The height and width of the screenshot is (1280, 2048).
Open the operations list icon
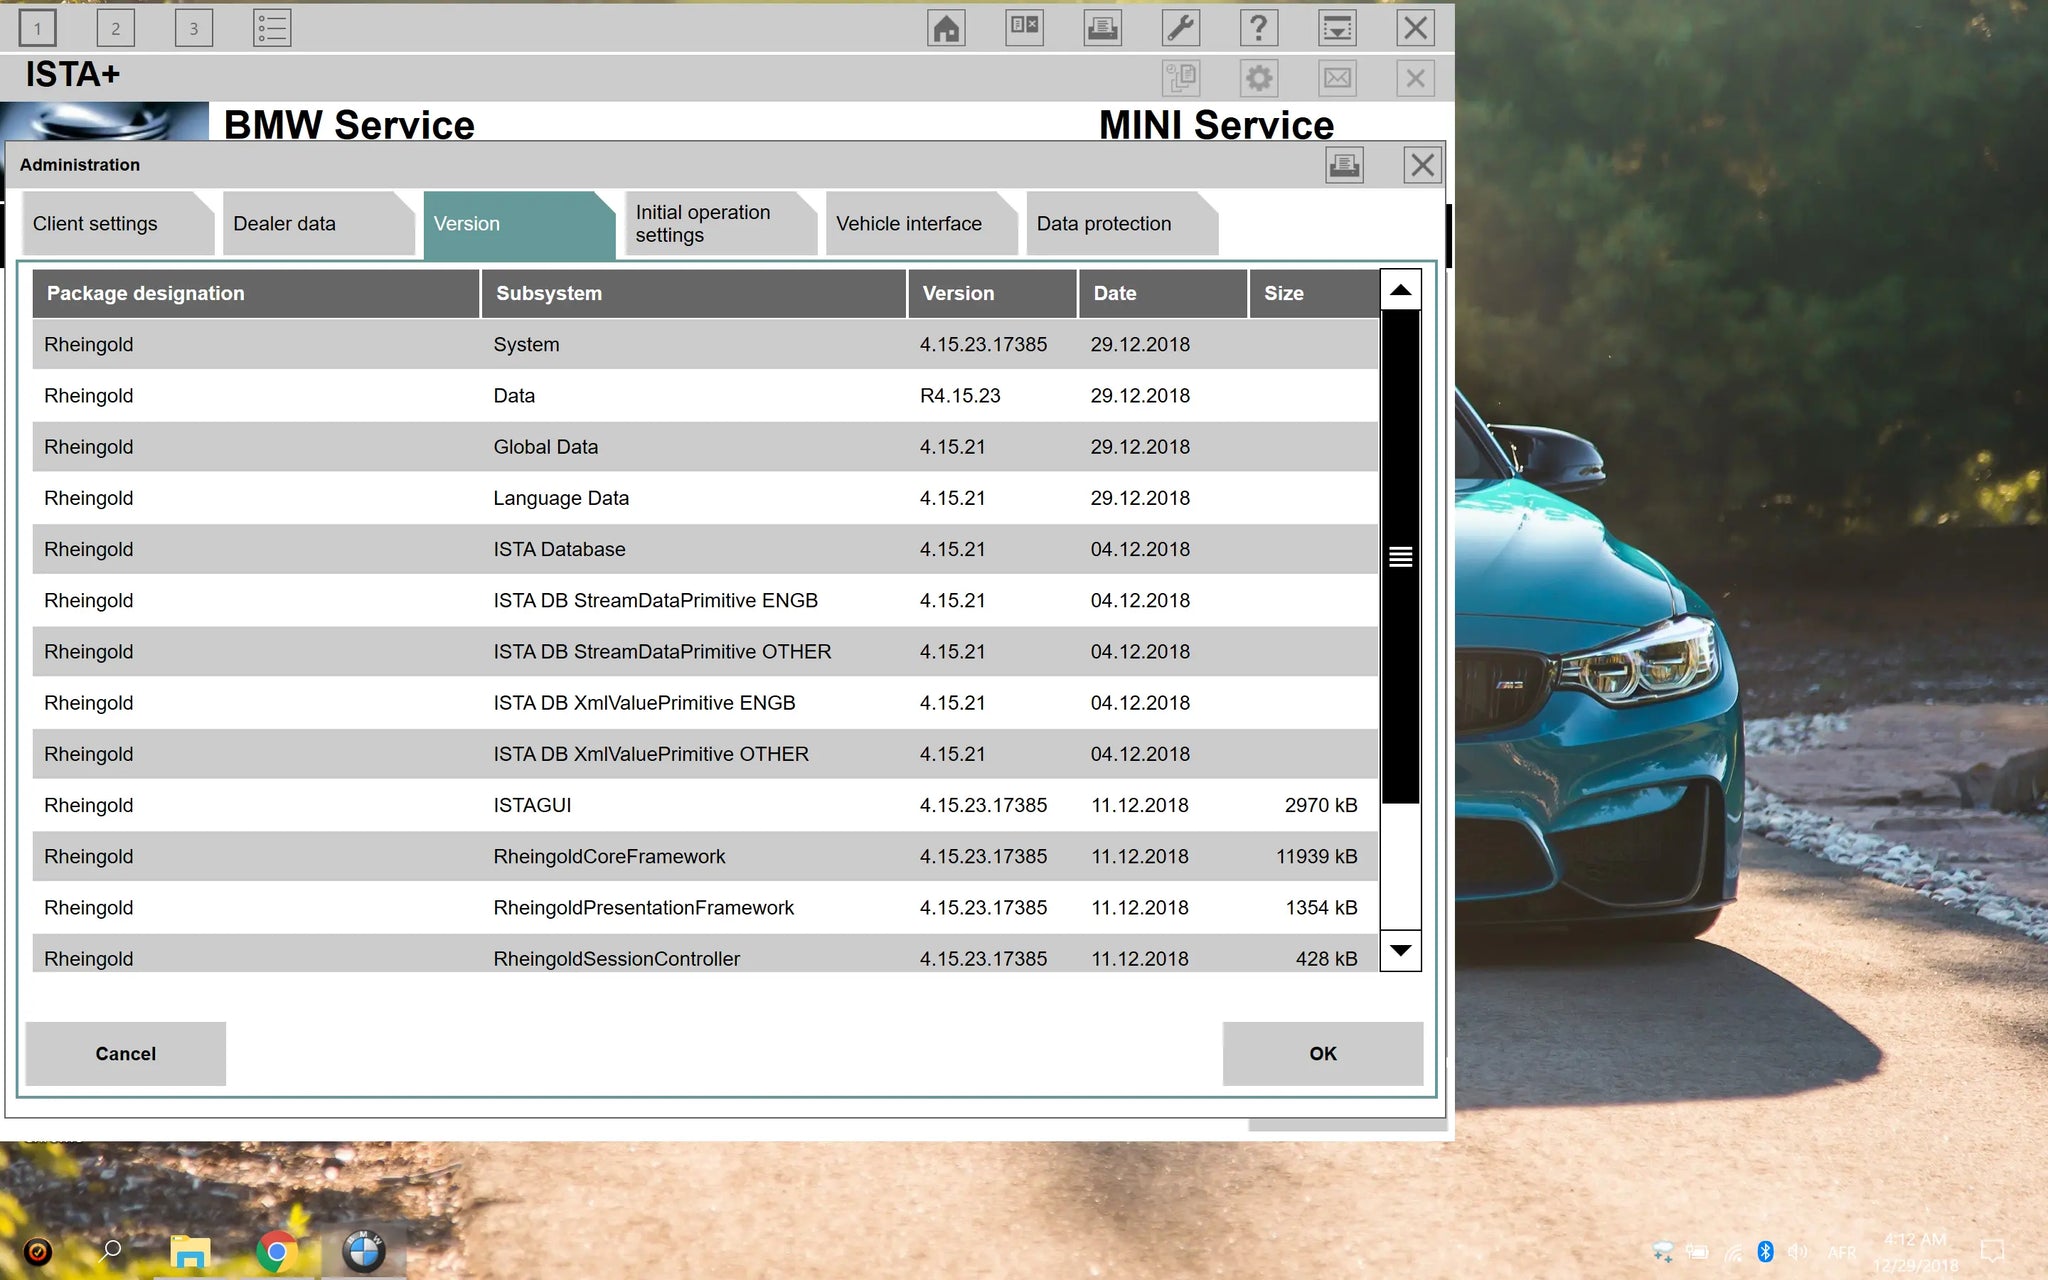coord(272,28)
